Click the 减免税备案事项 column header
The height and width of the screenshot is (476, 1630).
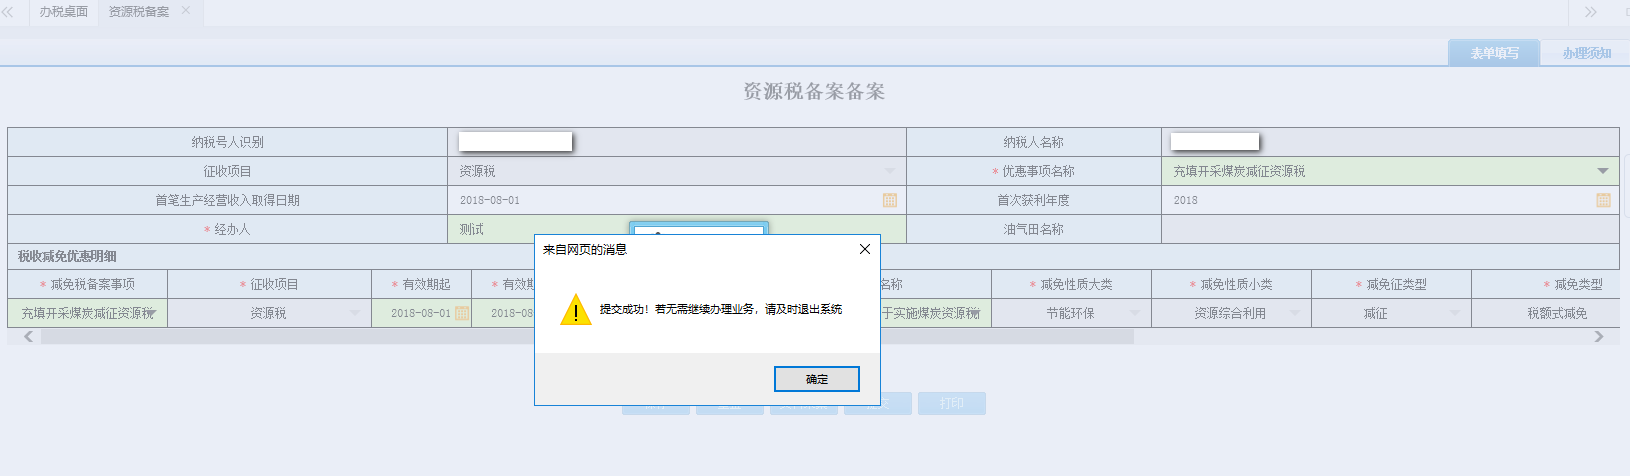click(87, 284)
